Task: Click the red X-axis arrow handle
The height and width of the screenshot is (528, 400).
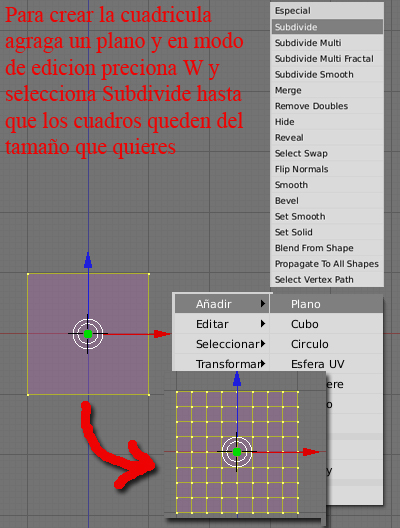Action: tap(162, 334)
